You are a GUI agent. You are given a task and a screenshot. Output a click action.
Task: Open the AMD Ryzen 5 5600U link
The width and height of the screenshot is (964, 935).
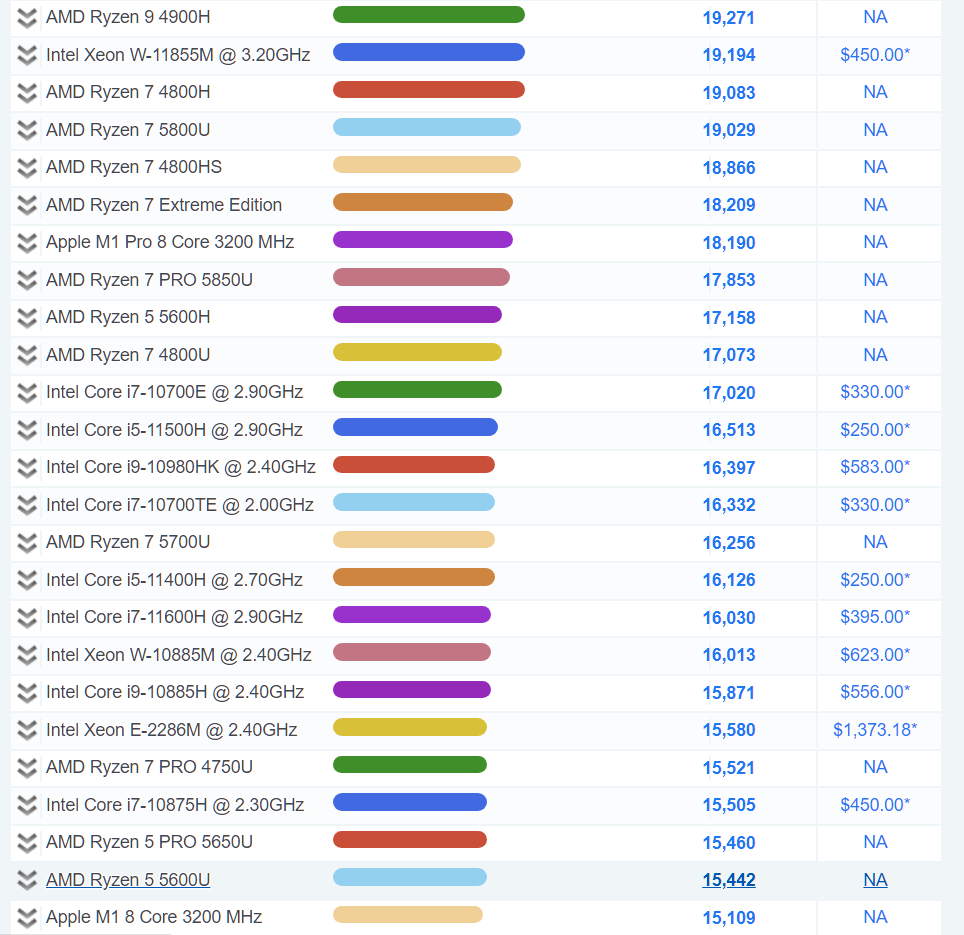click(x=128, y=880)
